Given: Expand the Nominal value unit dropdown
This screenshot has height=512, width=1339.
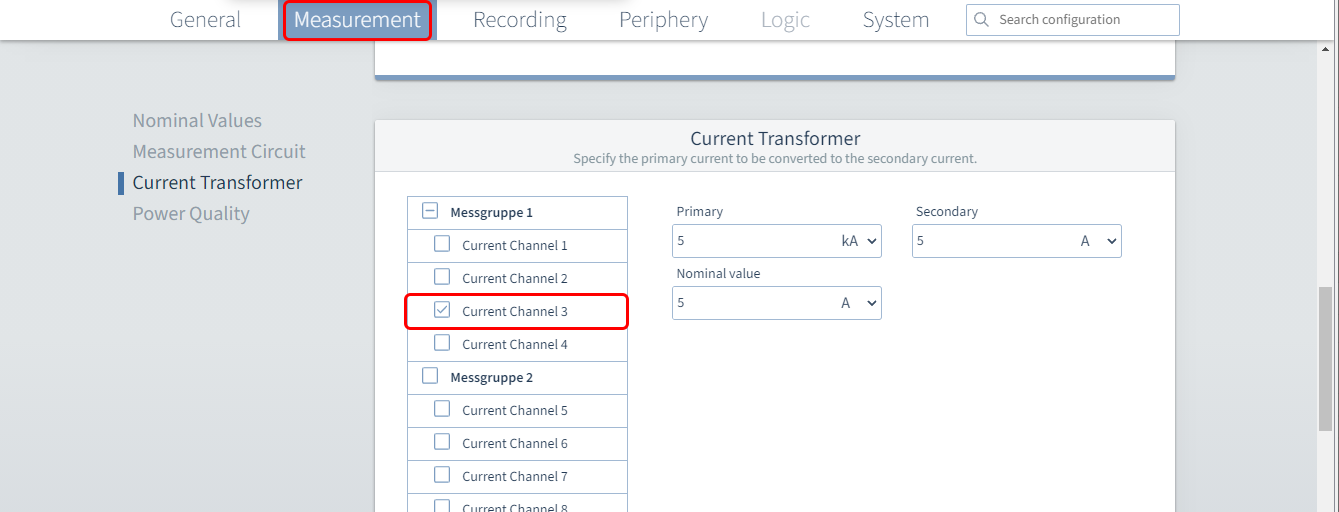Looking at the screenshot, I should tap(859, 303).
